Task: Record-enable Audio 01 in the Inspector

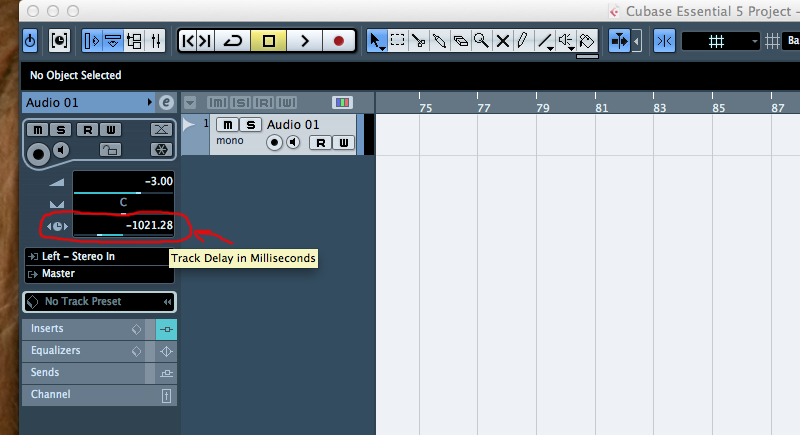Action: click(38, 153)
